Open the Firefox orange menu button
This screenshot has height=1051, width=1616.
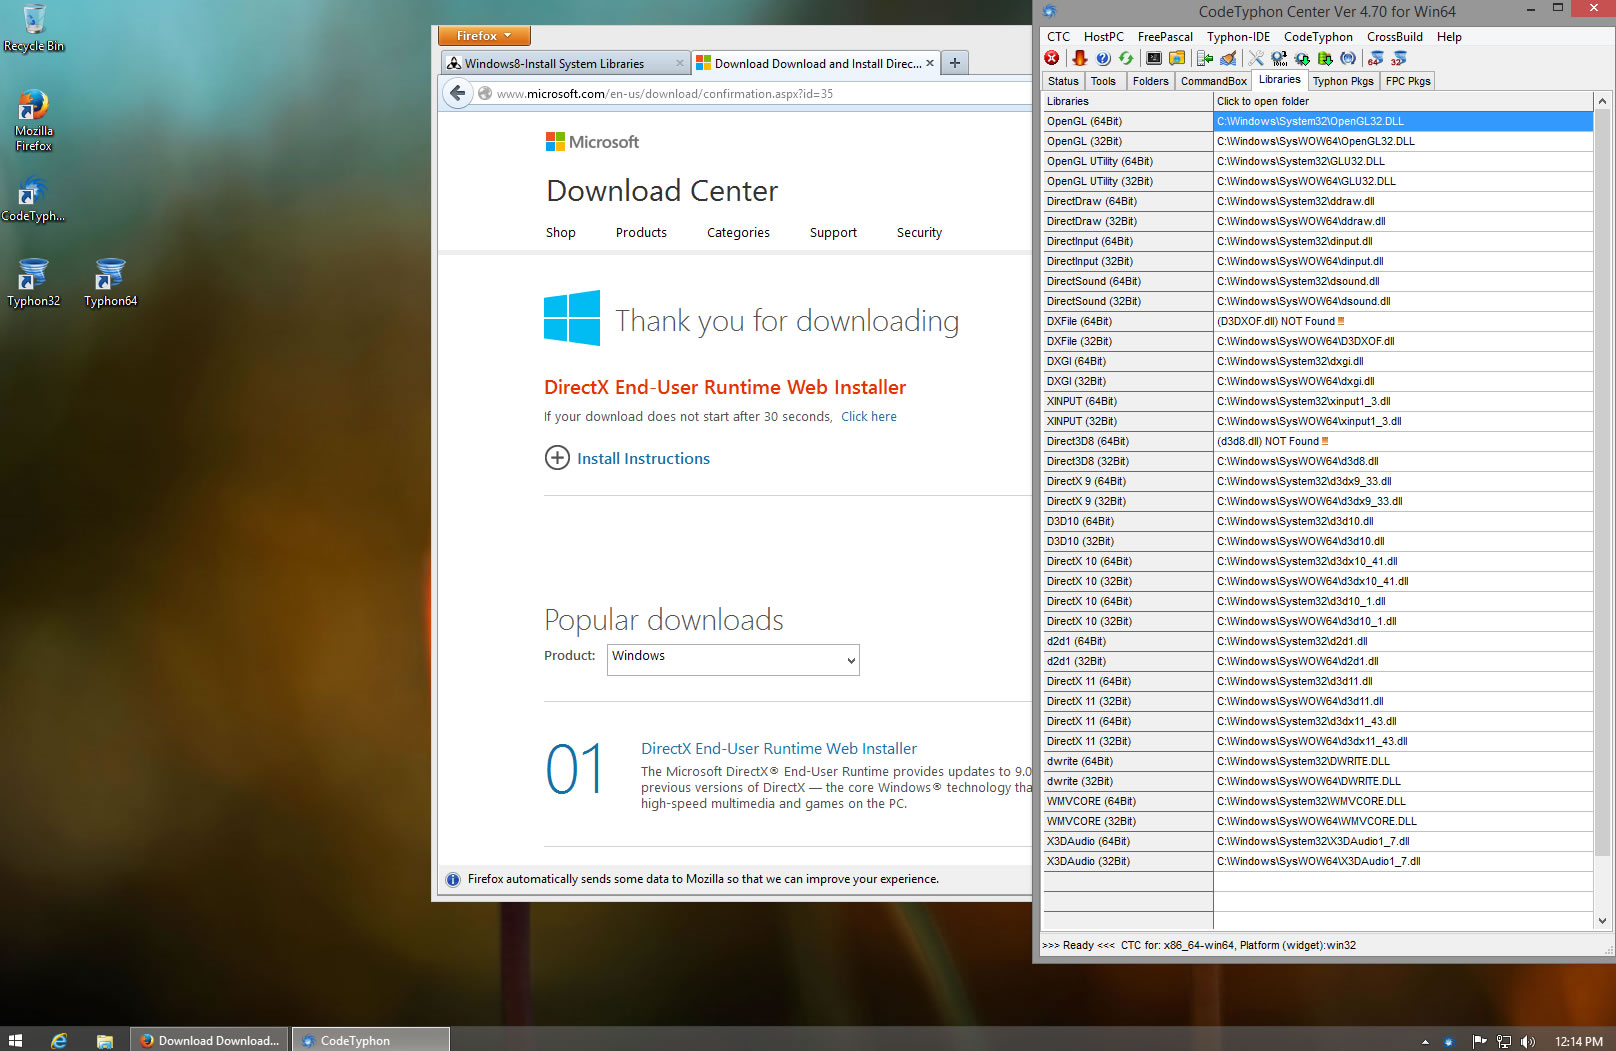pyautogui.click(x=484, y=36)
